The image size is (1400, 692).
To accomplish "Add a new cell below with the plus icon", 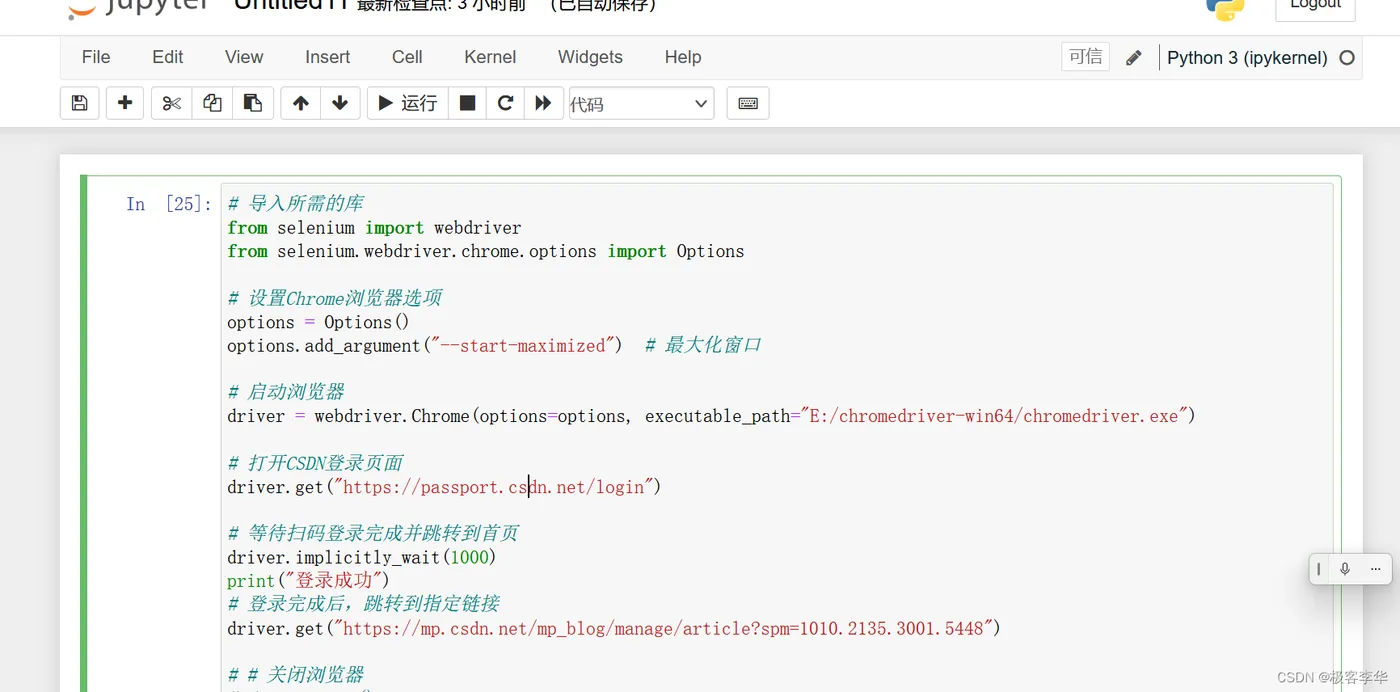I will tap(124, 103).
